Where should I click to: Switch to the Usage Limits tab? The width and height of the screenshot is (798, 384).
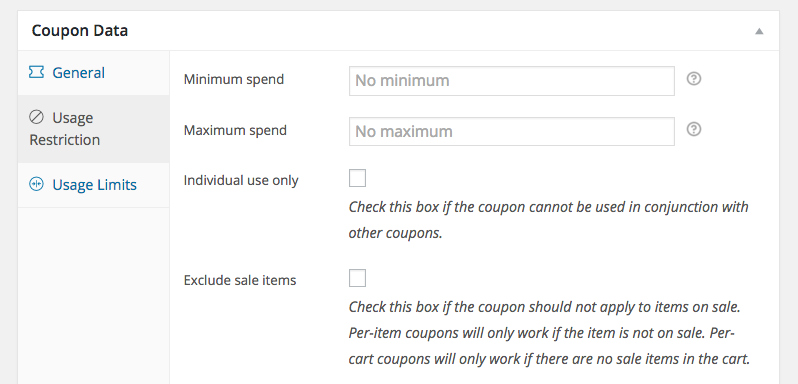94,185
